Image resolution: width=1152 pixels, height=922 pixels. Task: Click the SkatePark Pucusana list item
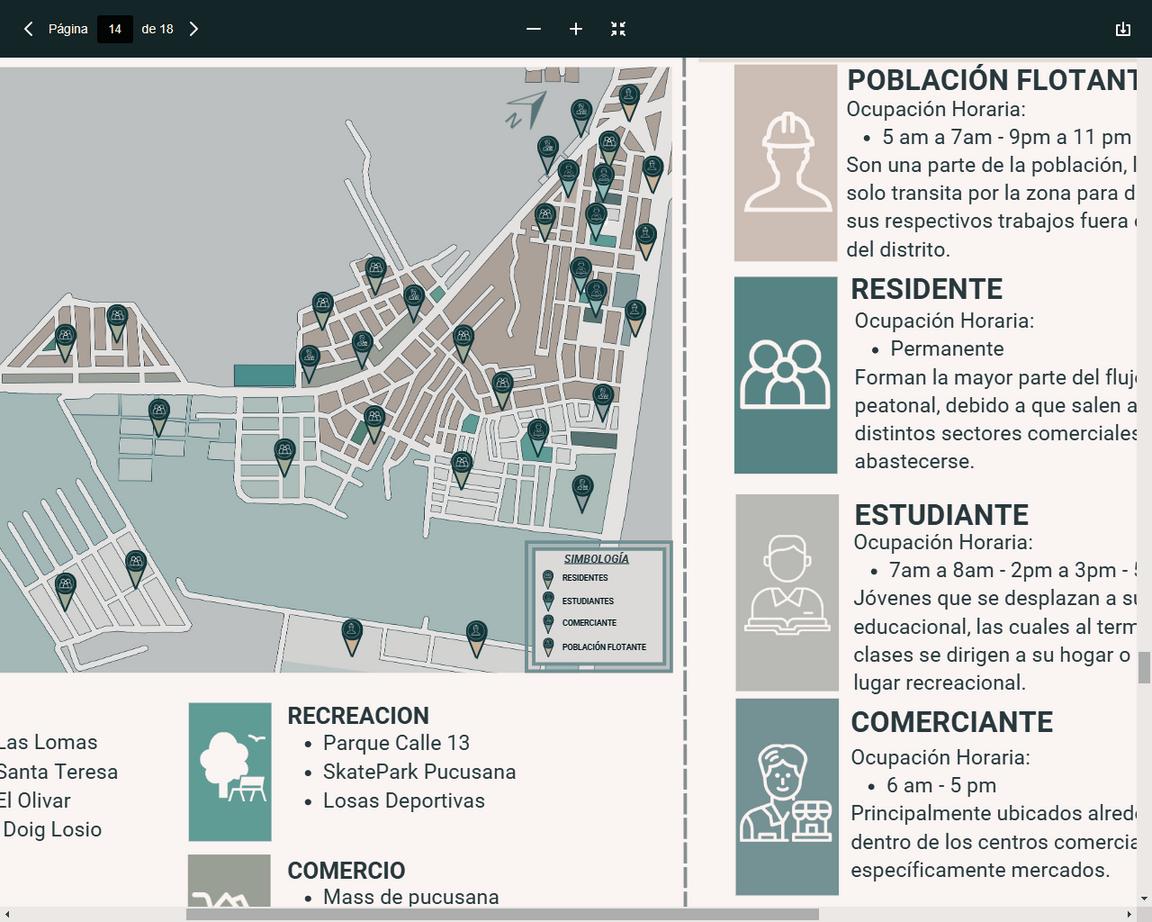[x=420, y=771]
